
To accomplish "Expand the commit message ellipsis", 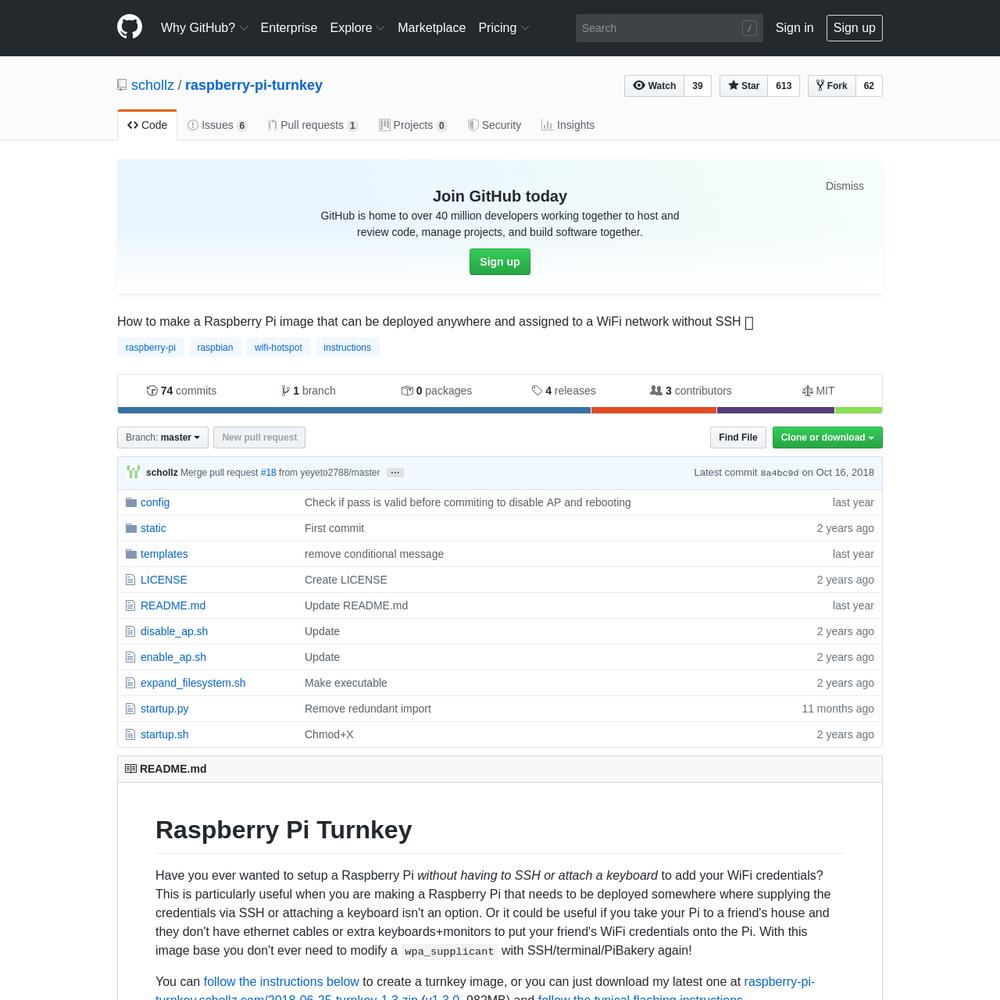I will pyautogui.click(x=395, y=473).
